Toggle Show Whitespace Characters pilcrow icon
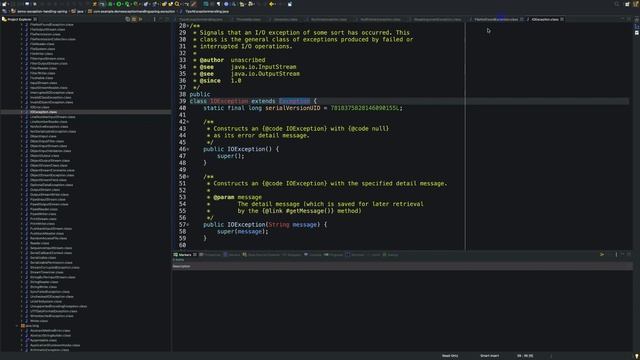The image size is (640, 360). click(x=218, y=4)
